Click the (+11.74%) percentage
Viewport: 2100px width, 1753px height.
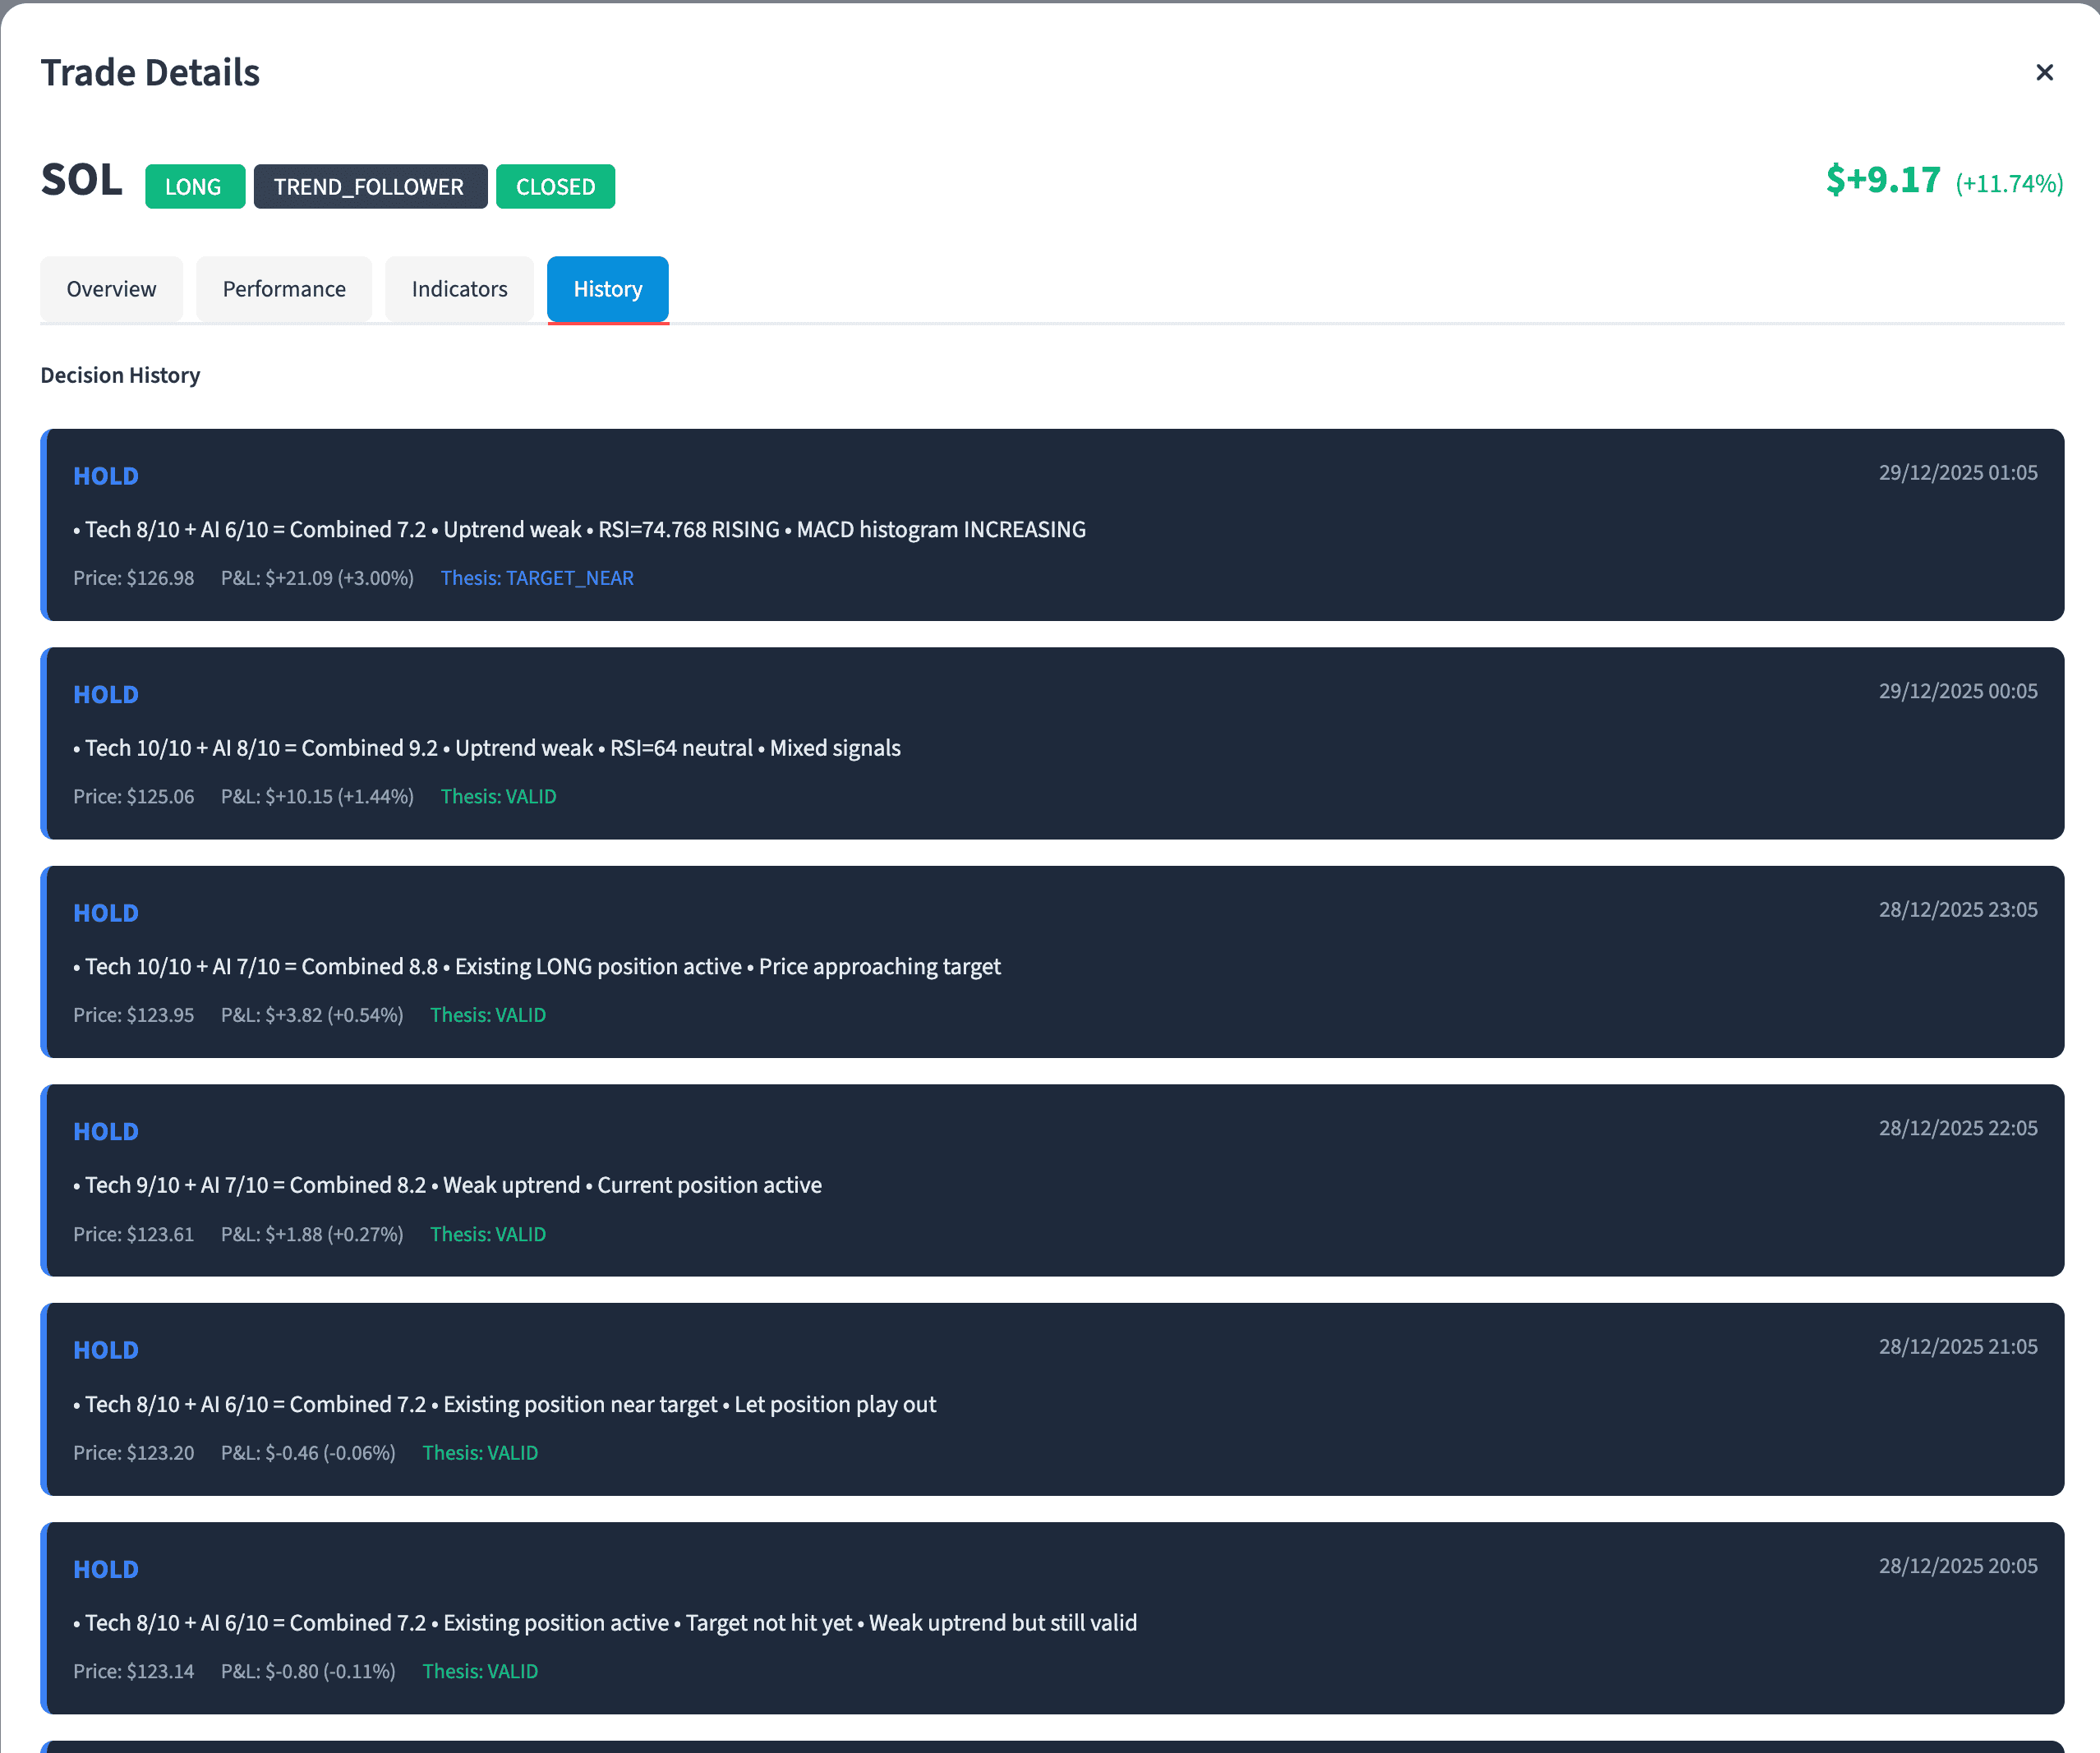[x=2009, y=184]
